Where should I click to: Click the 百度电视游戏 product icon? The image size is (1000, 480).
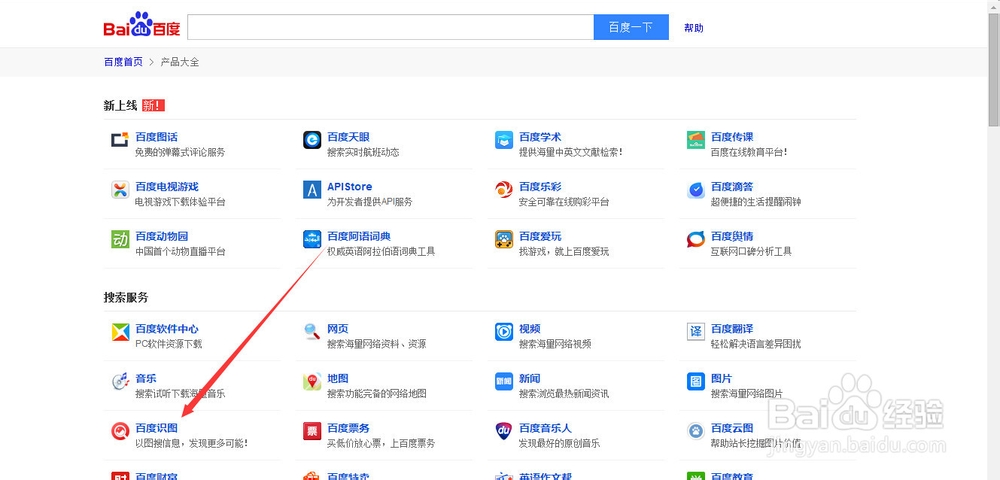[120, 189]
